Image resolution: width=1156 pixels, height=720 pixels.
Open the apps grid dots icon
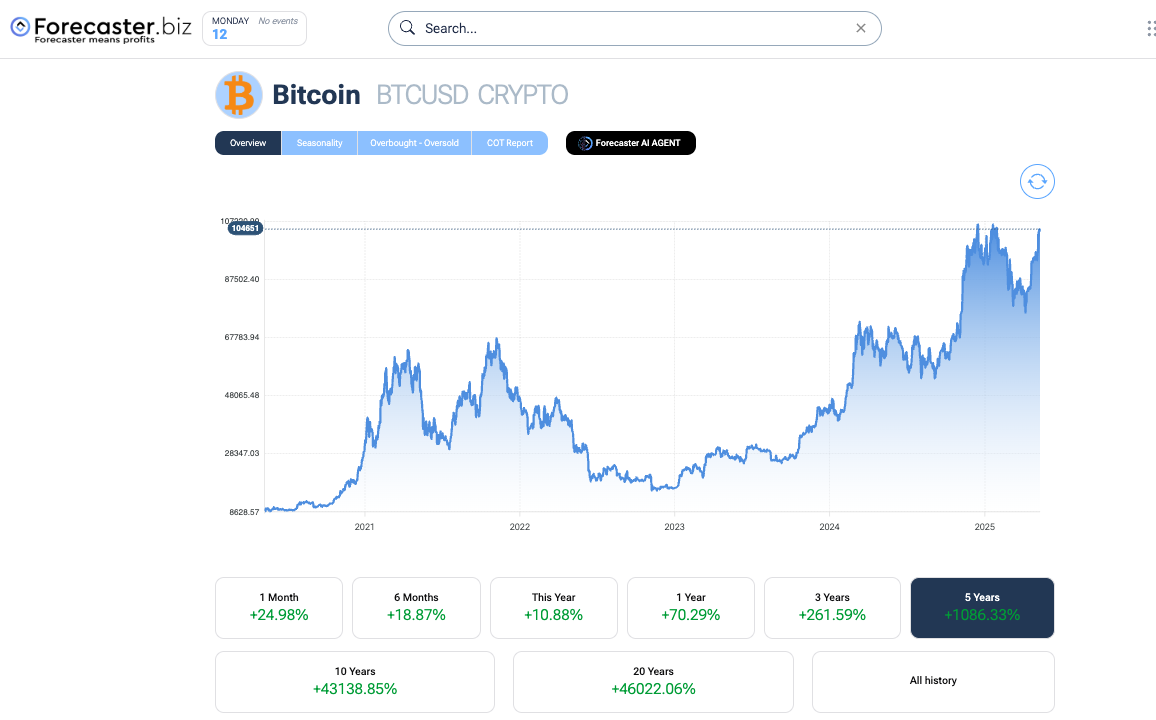point(1150,28)
